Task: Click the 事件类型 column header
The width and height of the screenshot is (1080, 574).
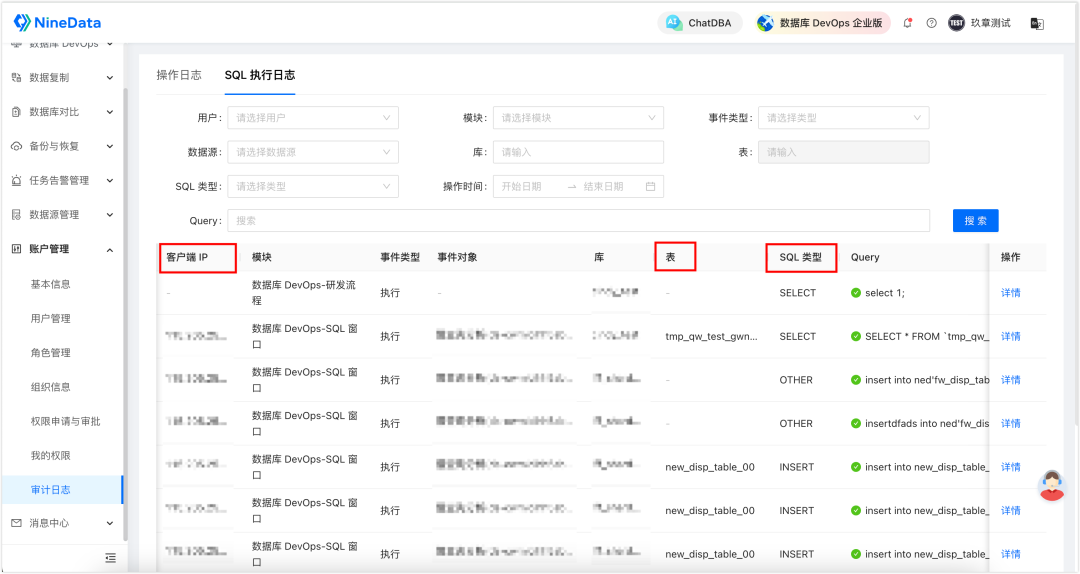Action: point(400,257)
